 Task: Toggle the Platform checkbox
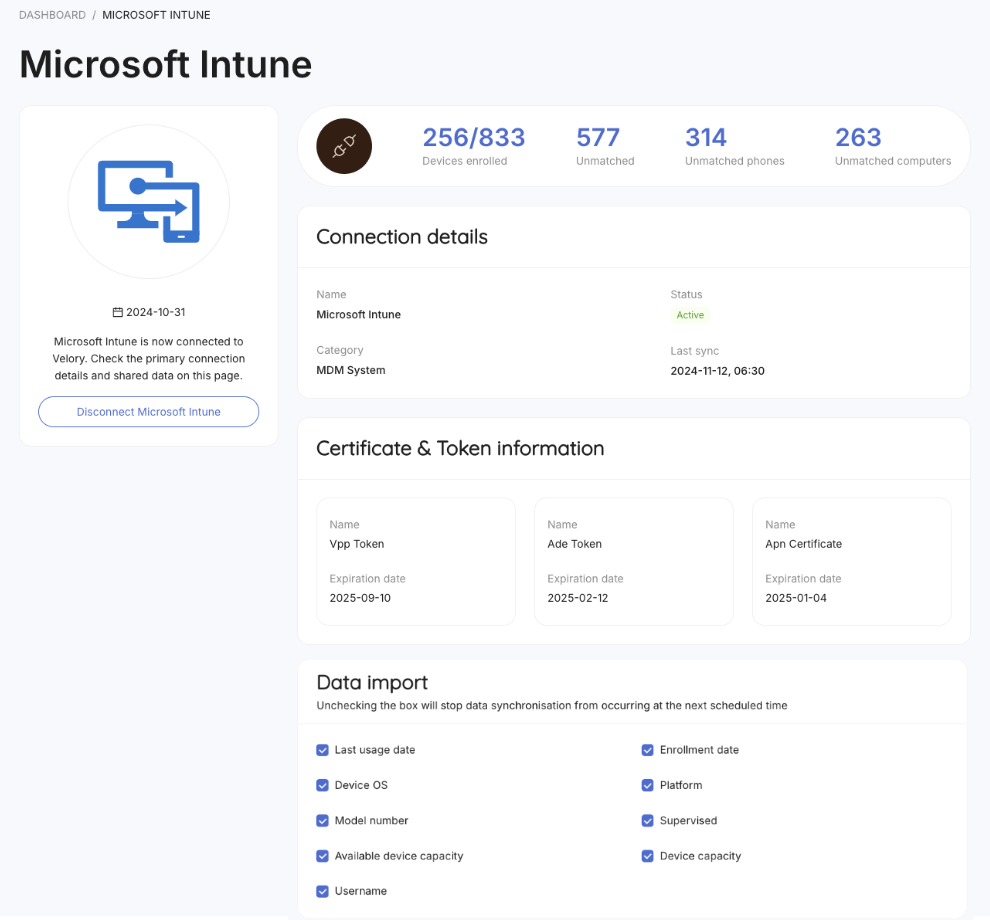click(648, 785)
